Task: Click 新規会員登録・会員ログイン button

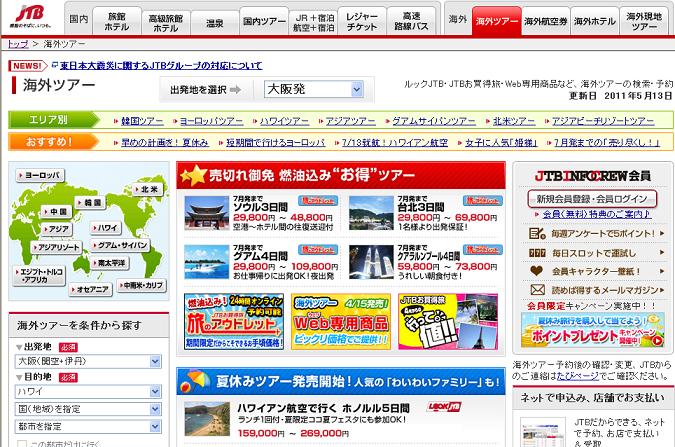Action: (592, 199)
